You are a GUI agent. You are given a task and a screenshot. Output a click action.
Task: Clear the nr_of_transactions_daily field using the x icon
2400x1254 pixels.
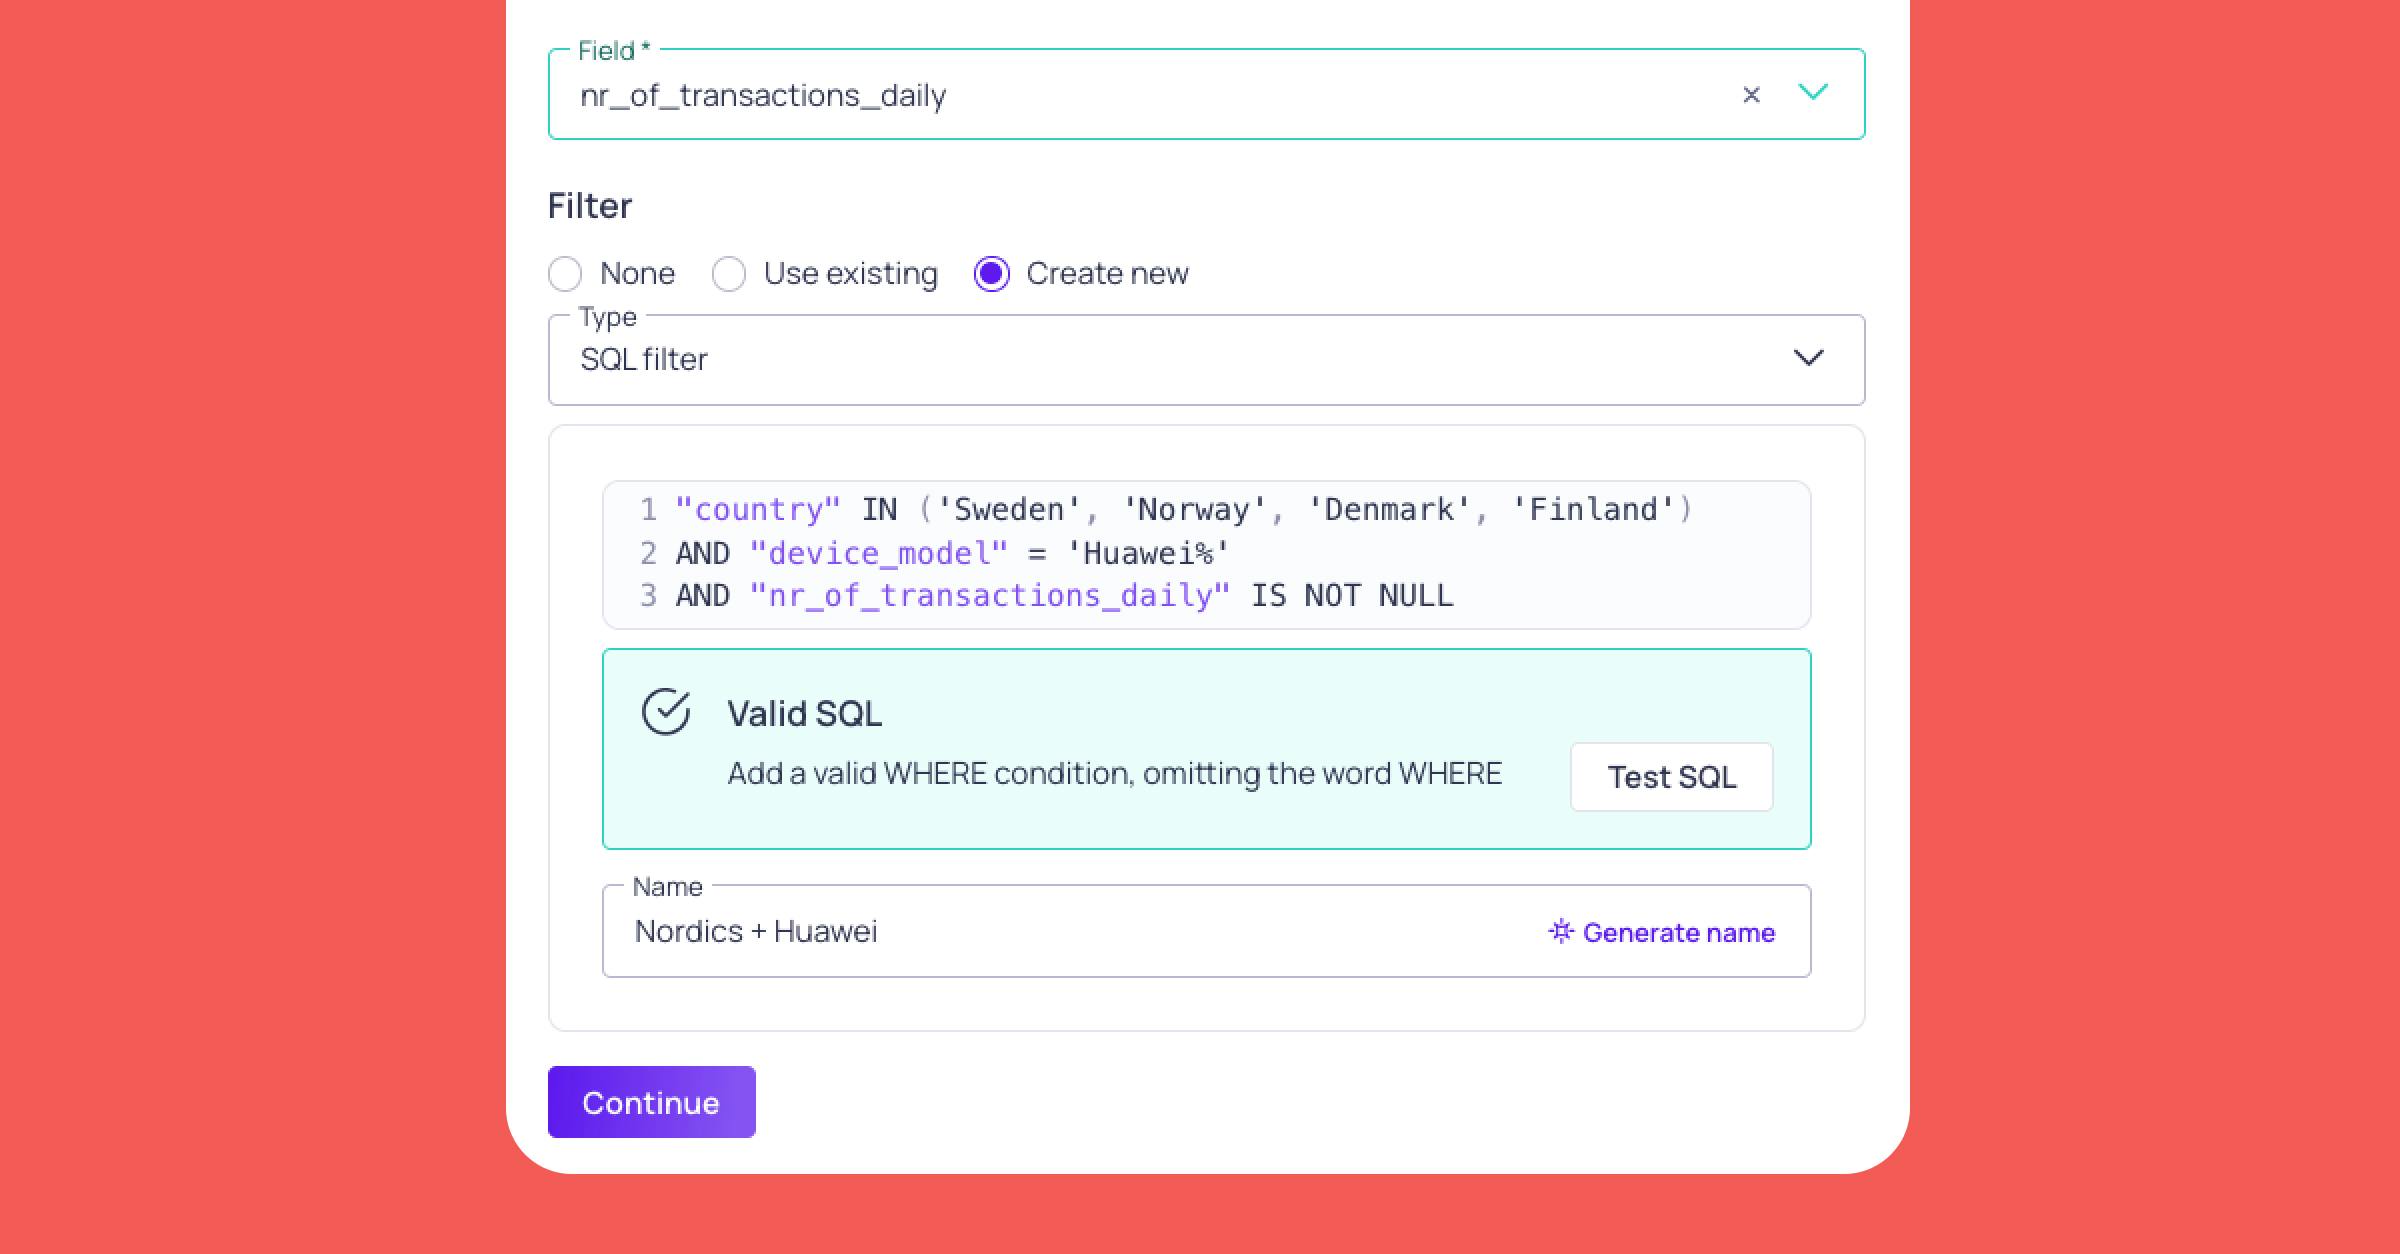(x=1752, y=94)
